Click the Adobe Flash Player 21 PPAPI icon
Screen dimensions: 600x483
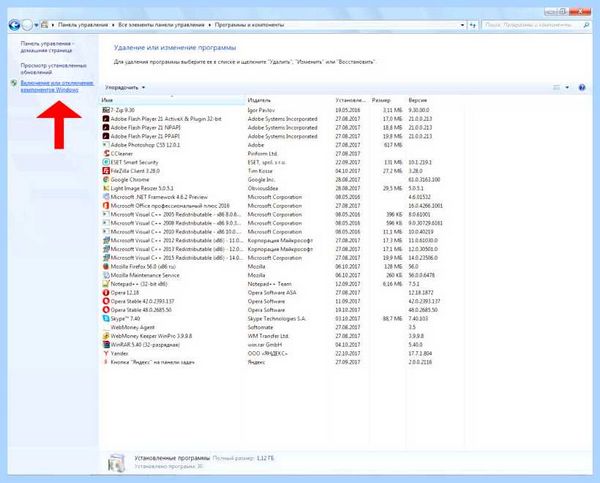point(106,136)
